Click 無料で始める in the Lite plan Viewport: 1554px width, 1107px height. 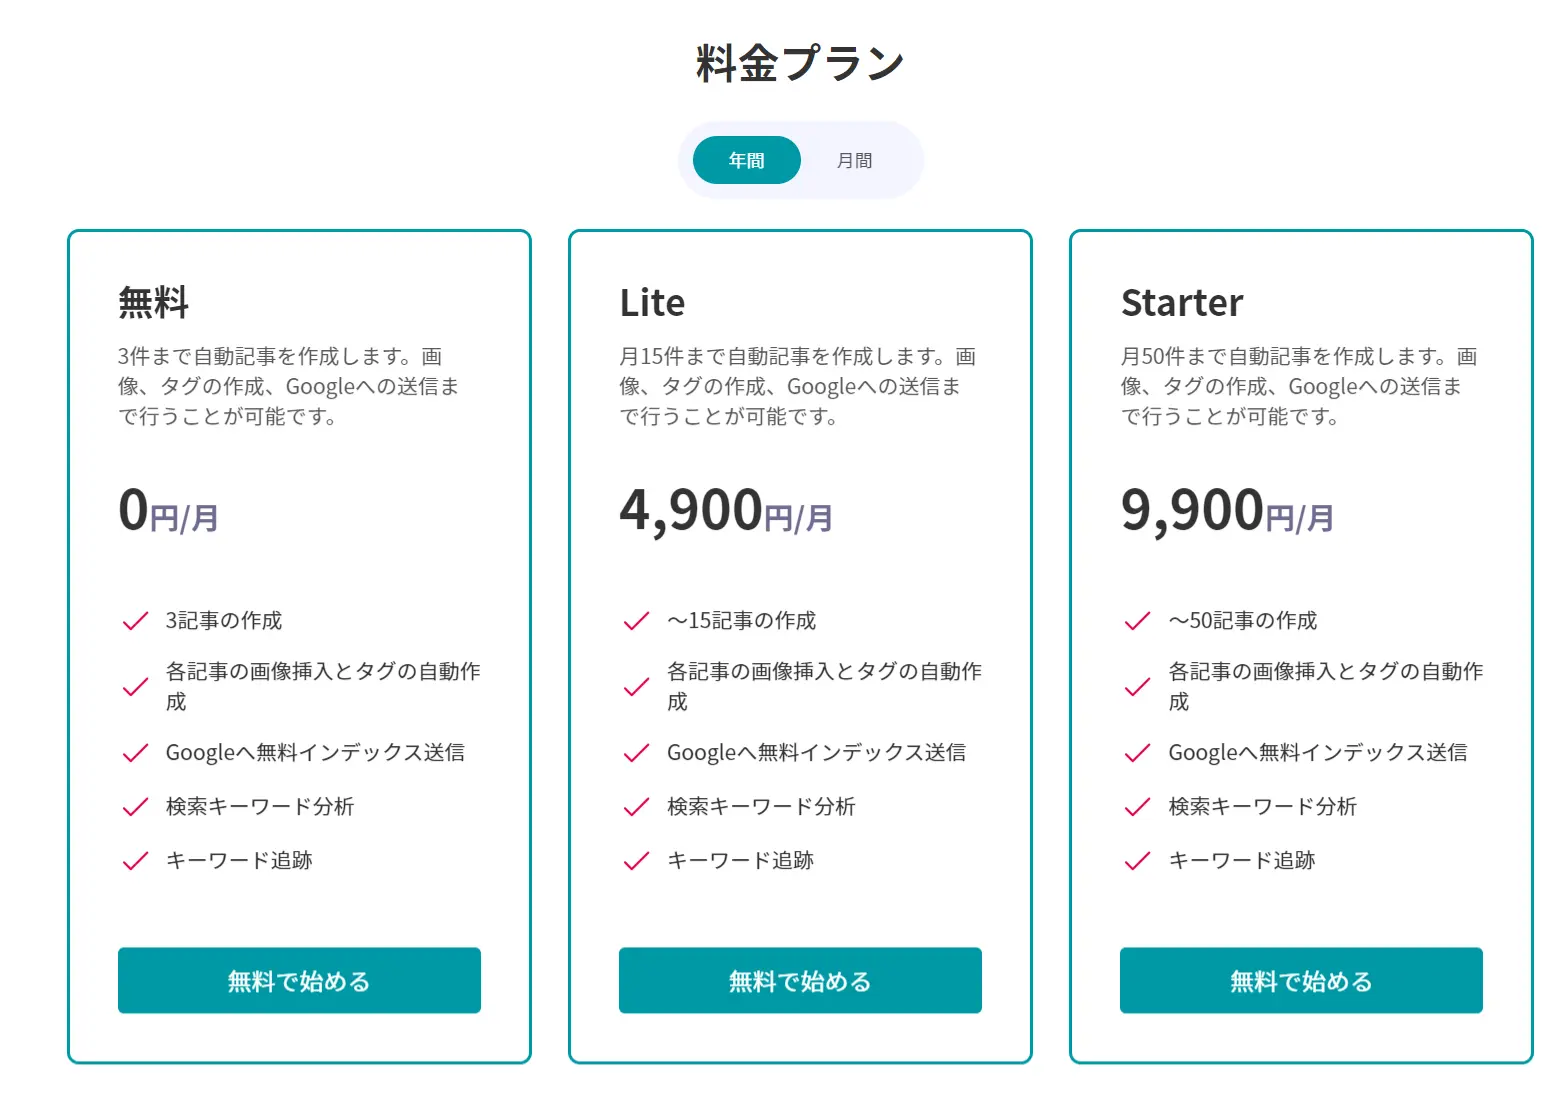[800, 980]
